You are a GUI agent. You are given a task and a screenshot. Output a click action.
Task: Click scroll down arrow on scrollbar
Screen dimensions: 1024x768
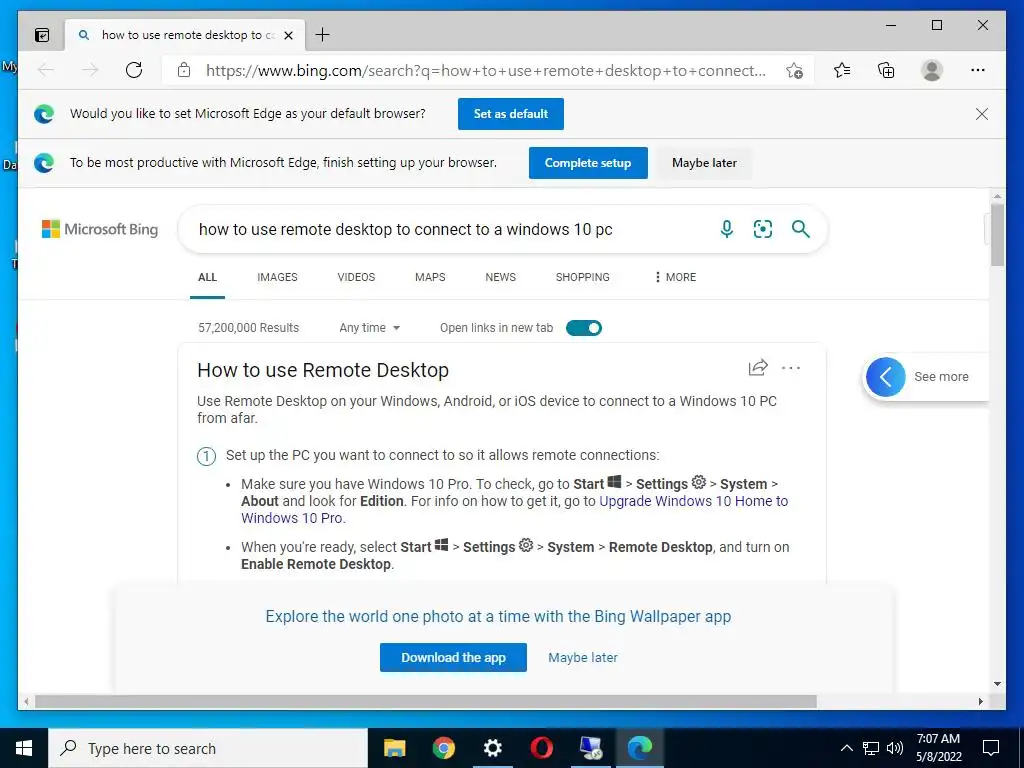[997, 684]
